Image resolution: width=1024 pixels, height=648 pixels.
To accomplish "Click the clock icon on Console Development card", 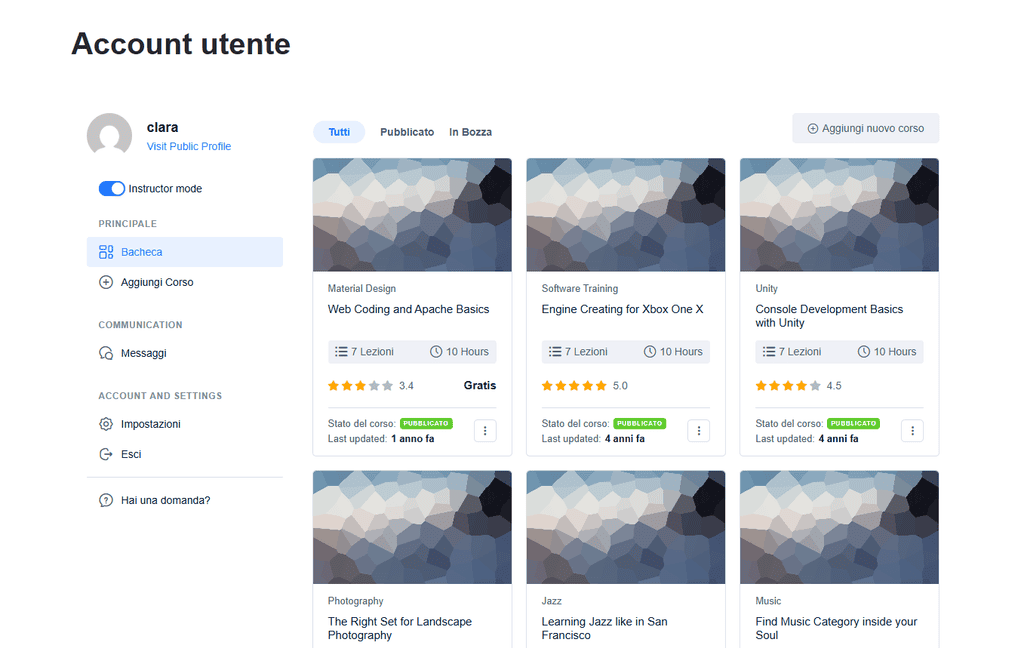I will pyautogui.click(x=863, y=351).
